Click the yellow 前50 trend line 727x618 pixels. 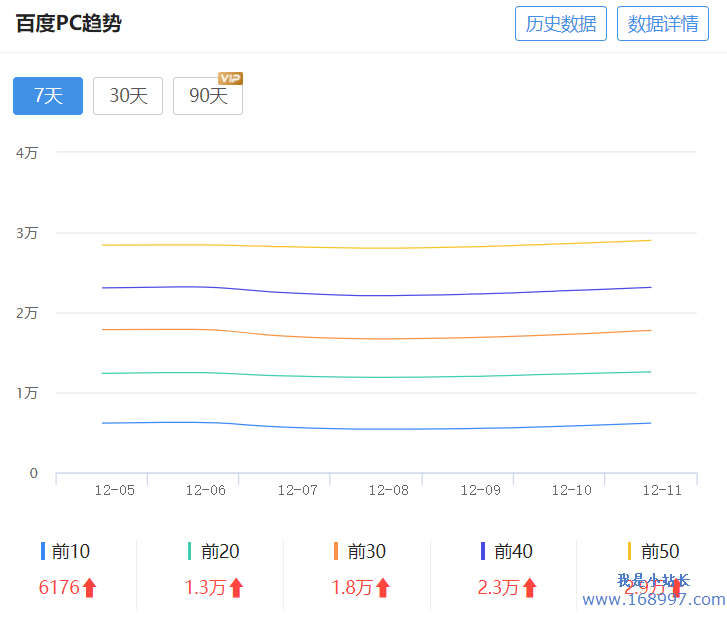click(x=376, y=248)
